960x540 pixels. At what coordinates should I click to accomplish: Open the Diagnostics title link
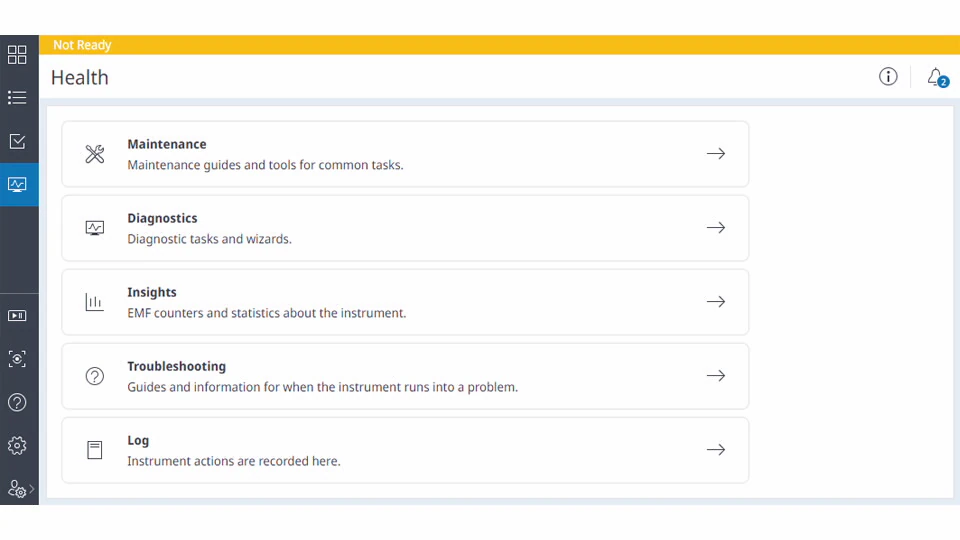[162, 219]
